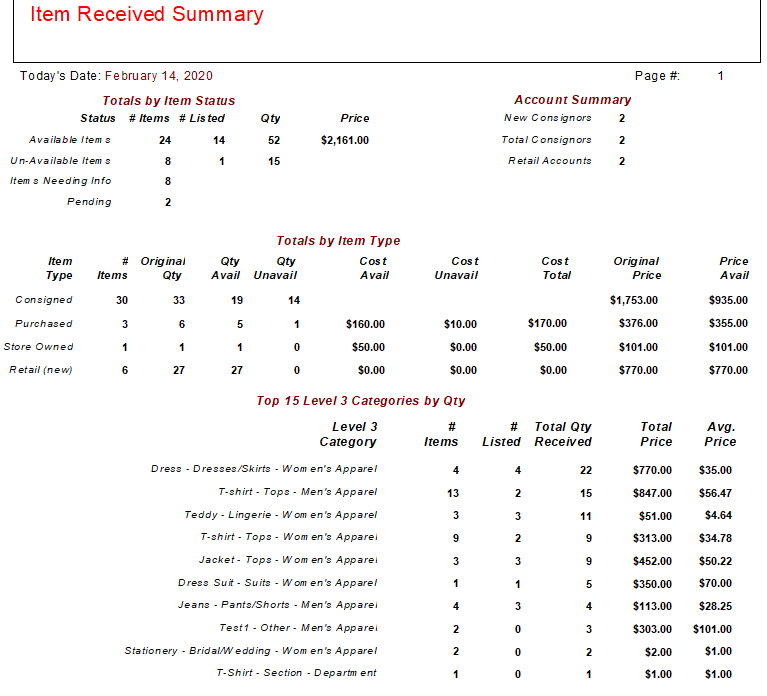Select 'Jacket - Tops - Women's Apparel' row
The height and width of the screenshot is (696, 767).
point(465,561)
